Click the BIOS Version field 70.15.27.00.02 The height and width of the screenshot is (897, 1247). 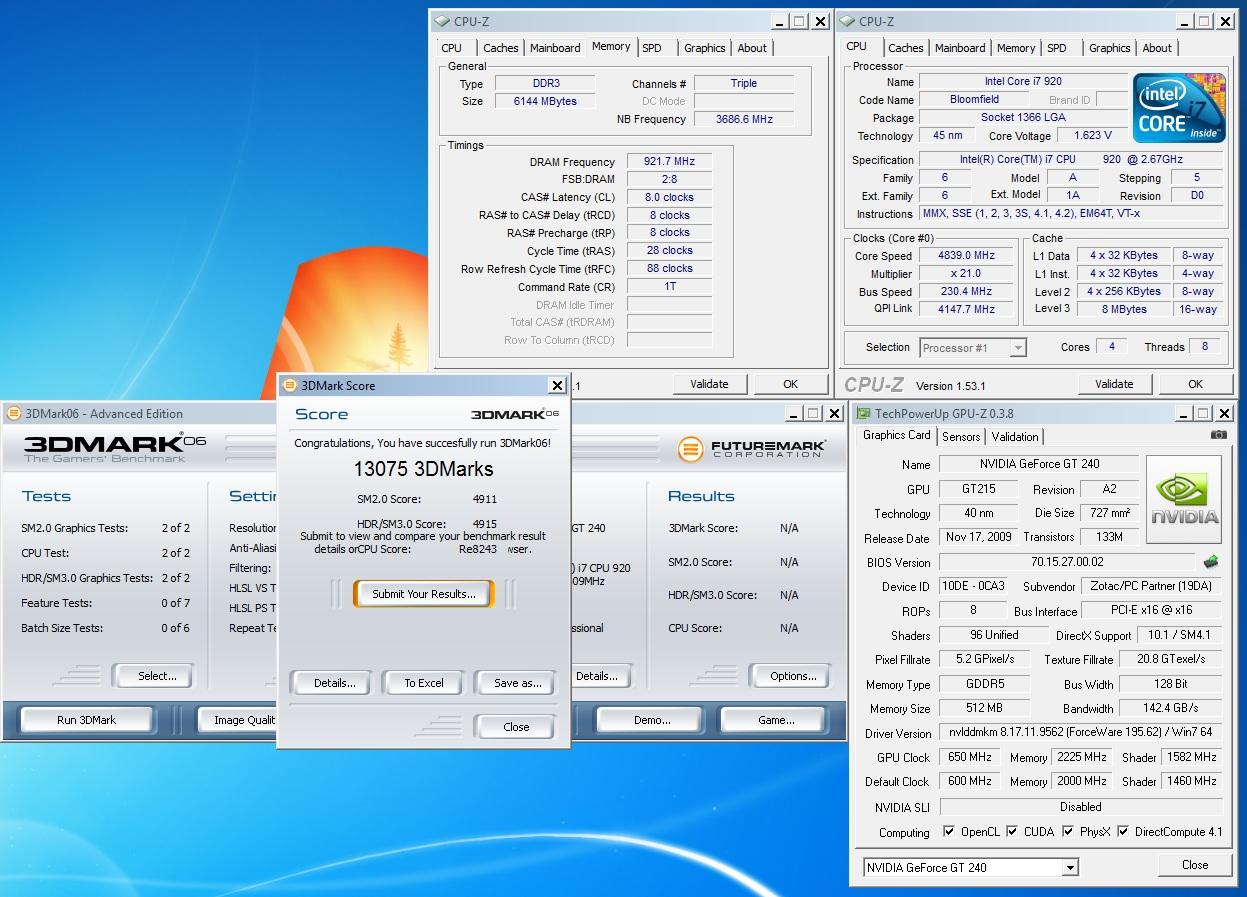pos(1066,562)
